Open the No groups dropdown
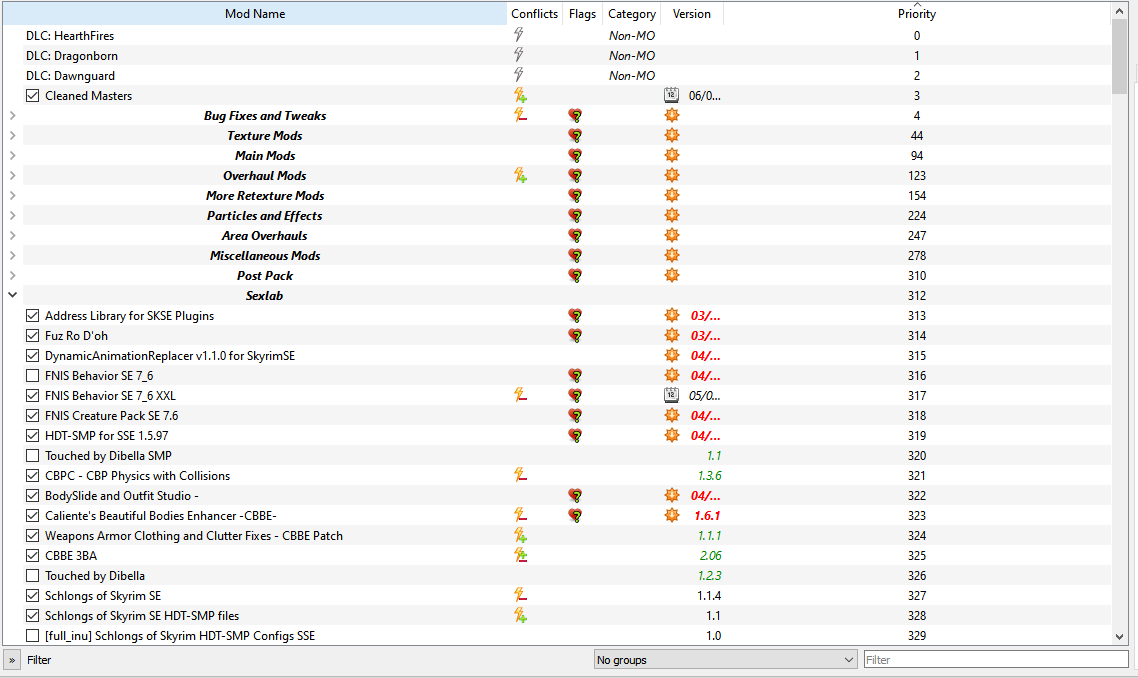This screenshot has height=678, width=1138. pyautogui.click(x=725, y=659)
